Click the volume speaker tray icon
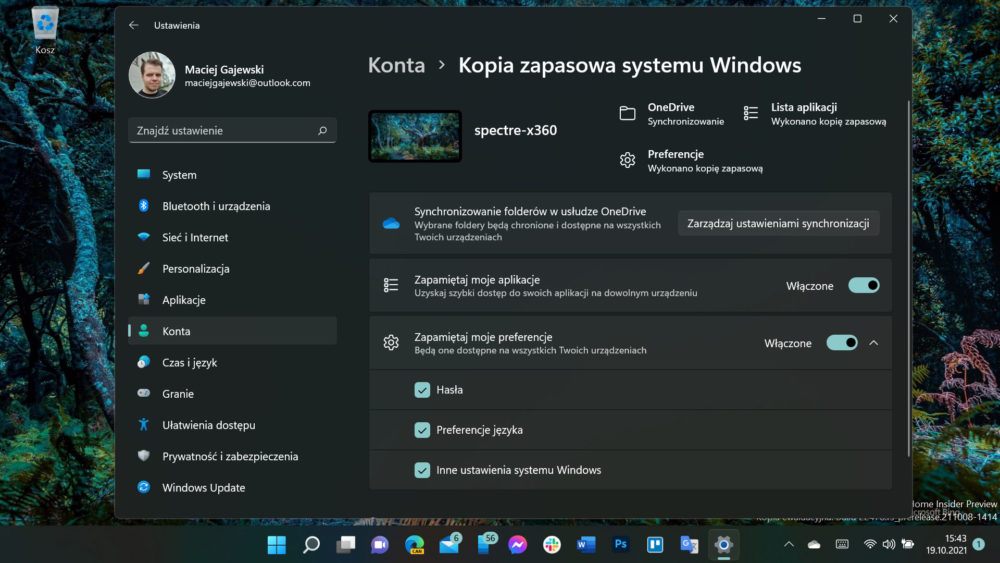Image resolution: width=1000 pixels, height=563 pixels. [888, 545]
